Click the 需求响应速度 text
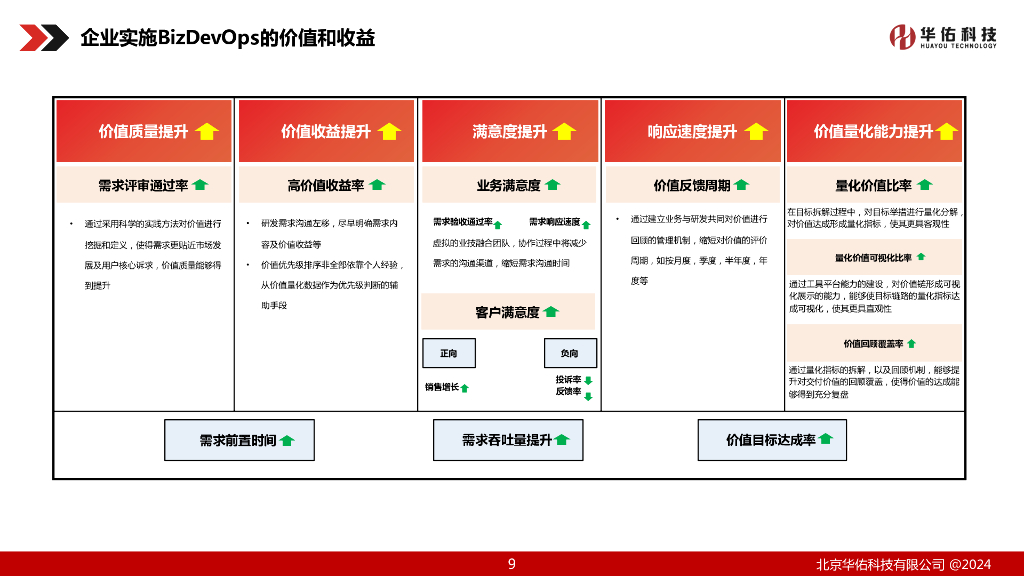Image resolution: width=1024 pixels, height=576 pixels. tap(554, 222)
